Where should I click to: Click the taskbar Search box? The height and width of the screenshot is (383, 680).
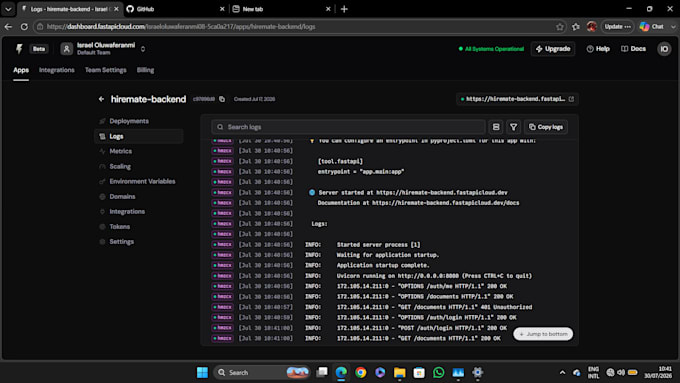pos(262,372)
